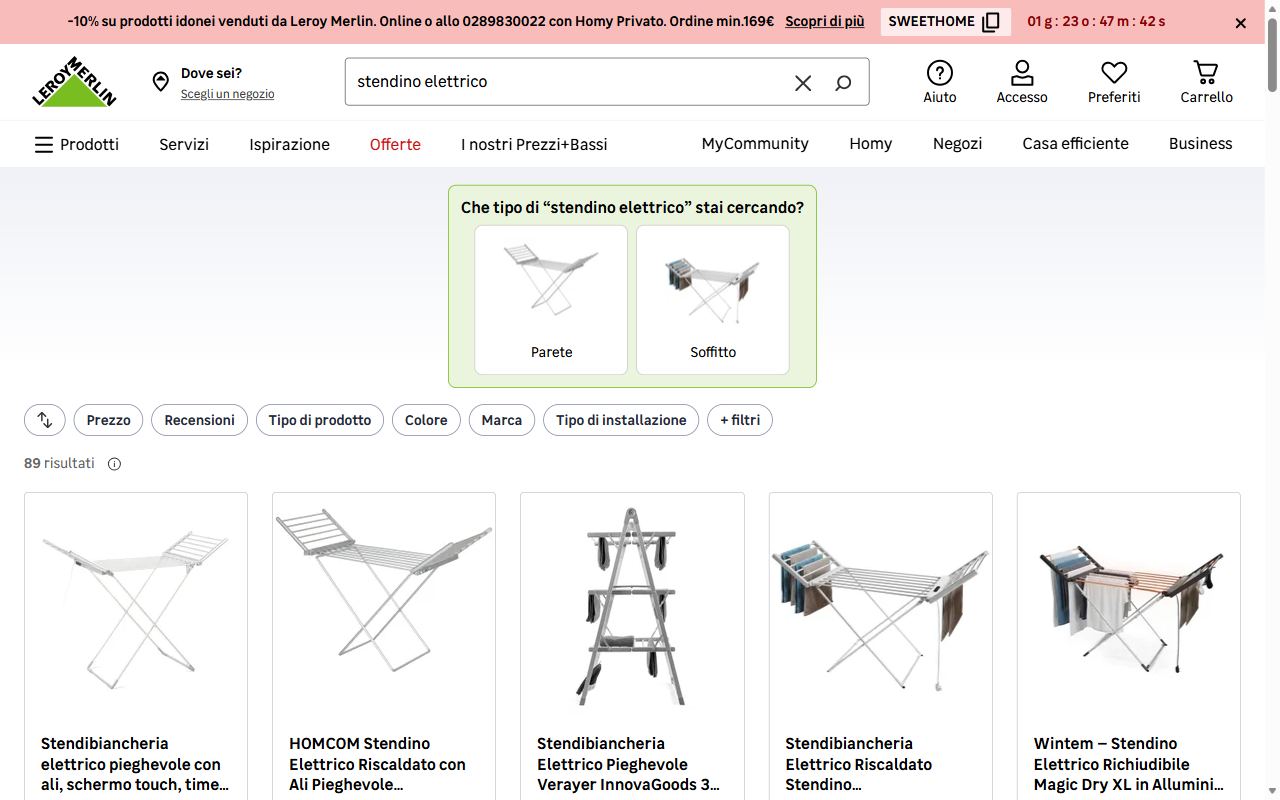Image resolution: width=1280 pixels, height=800 pixels.
Task: Open the Servizi menu
Action: point(184,144)
